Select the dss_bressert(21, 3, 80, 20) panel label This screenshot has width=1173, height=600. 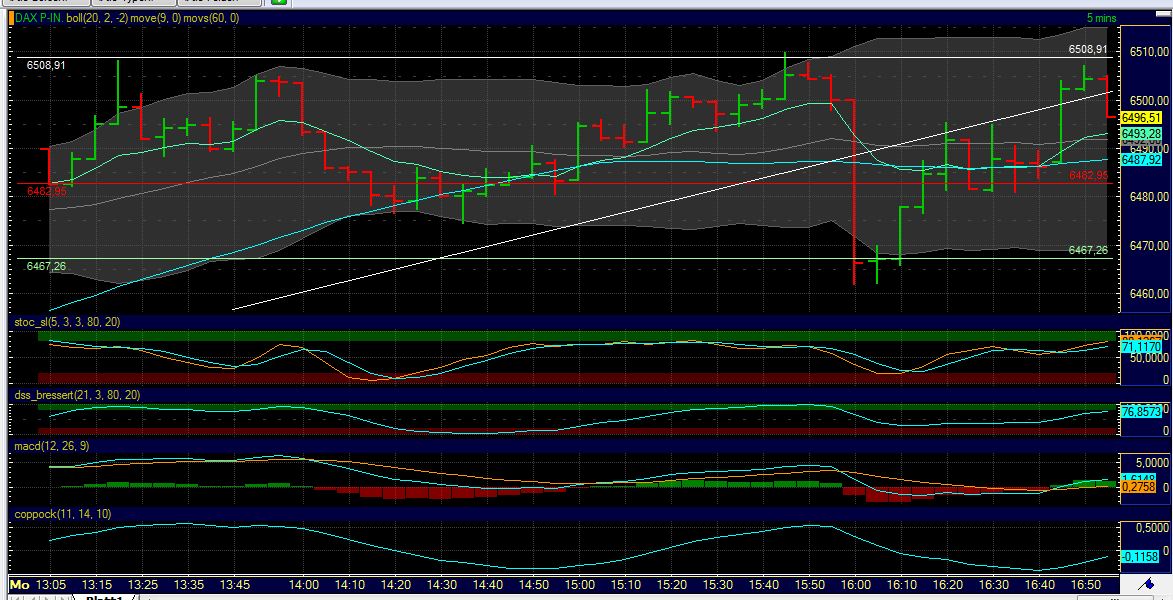pos(75,394)
